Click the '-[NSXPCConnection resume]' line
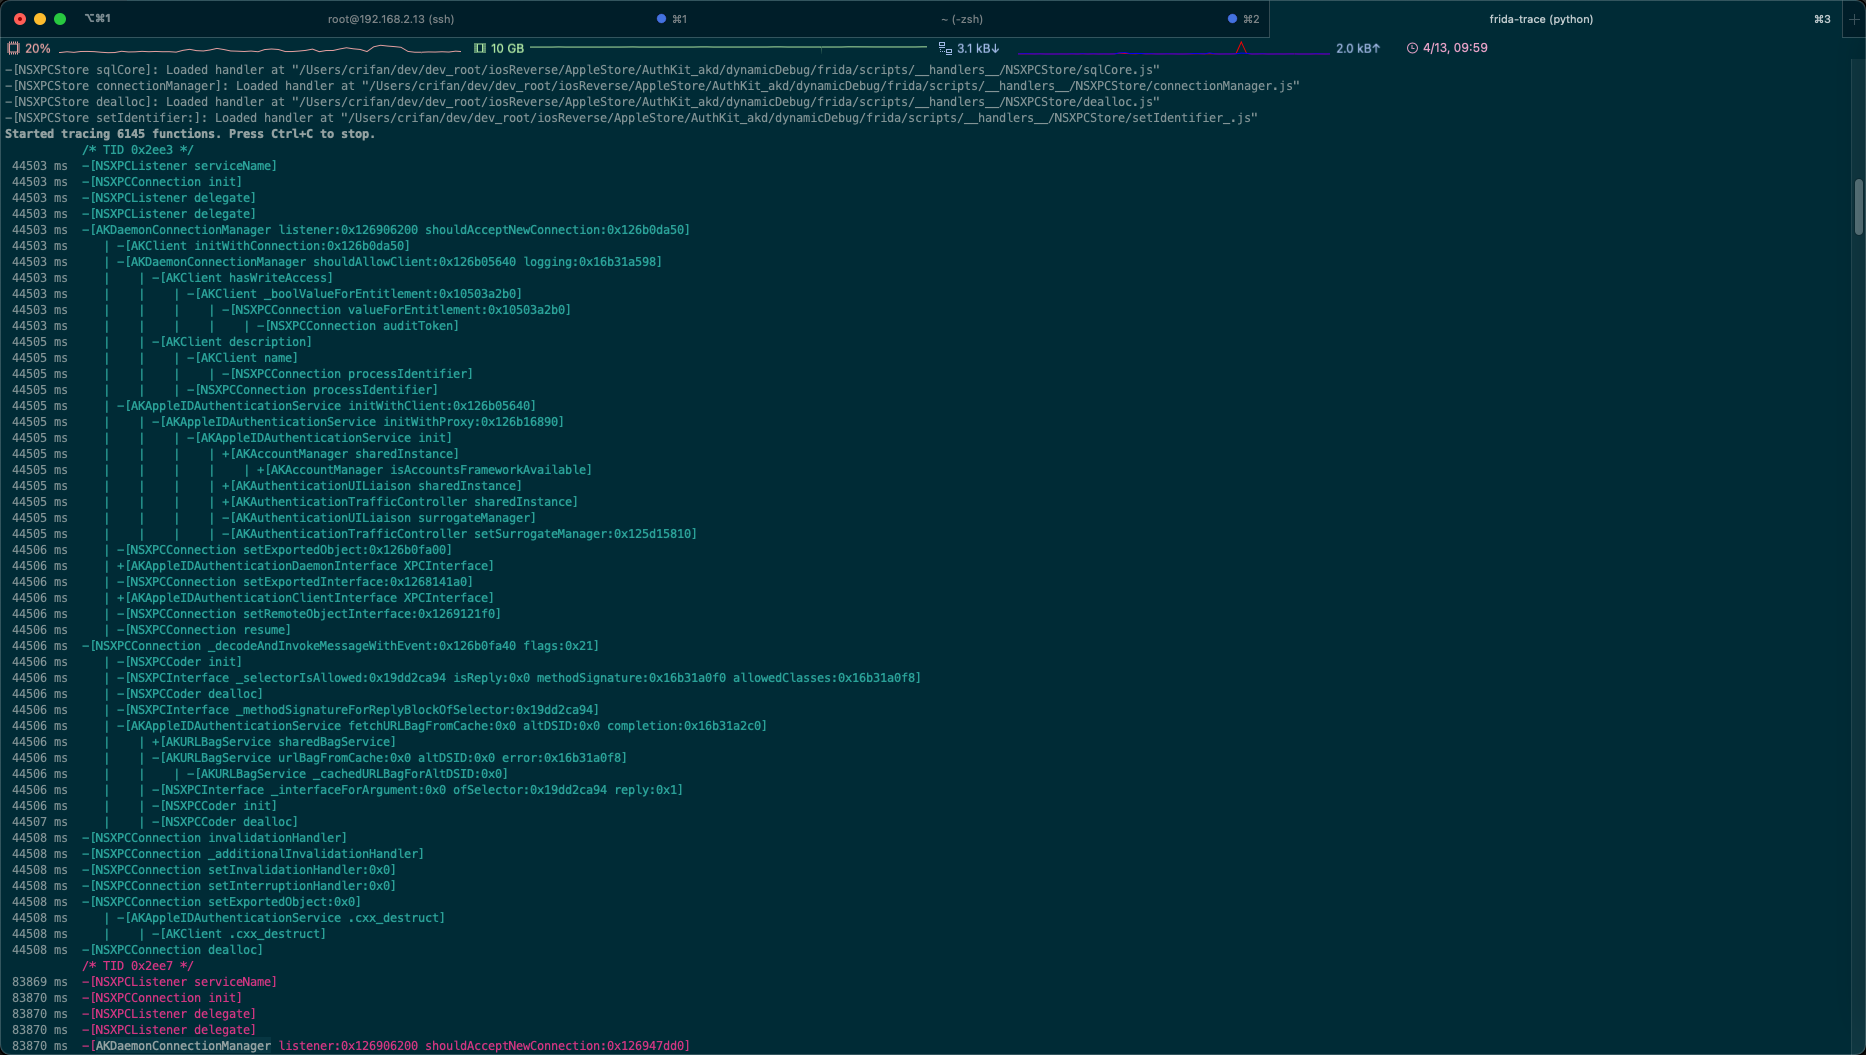Screen dimensions: 1866x1055 click(x=204, y=630)
